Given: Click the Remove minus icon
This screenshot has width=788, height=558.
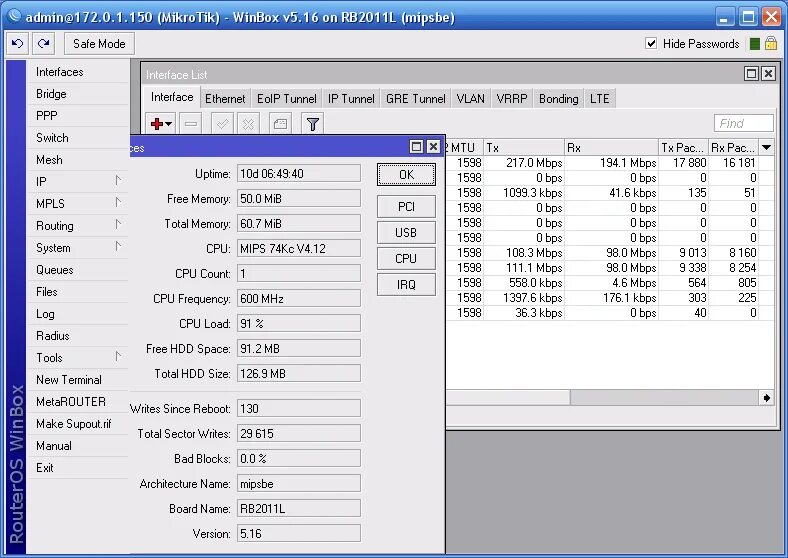Looking at the screenshot, I should point(190,124).
